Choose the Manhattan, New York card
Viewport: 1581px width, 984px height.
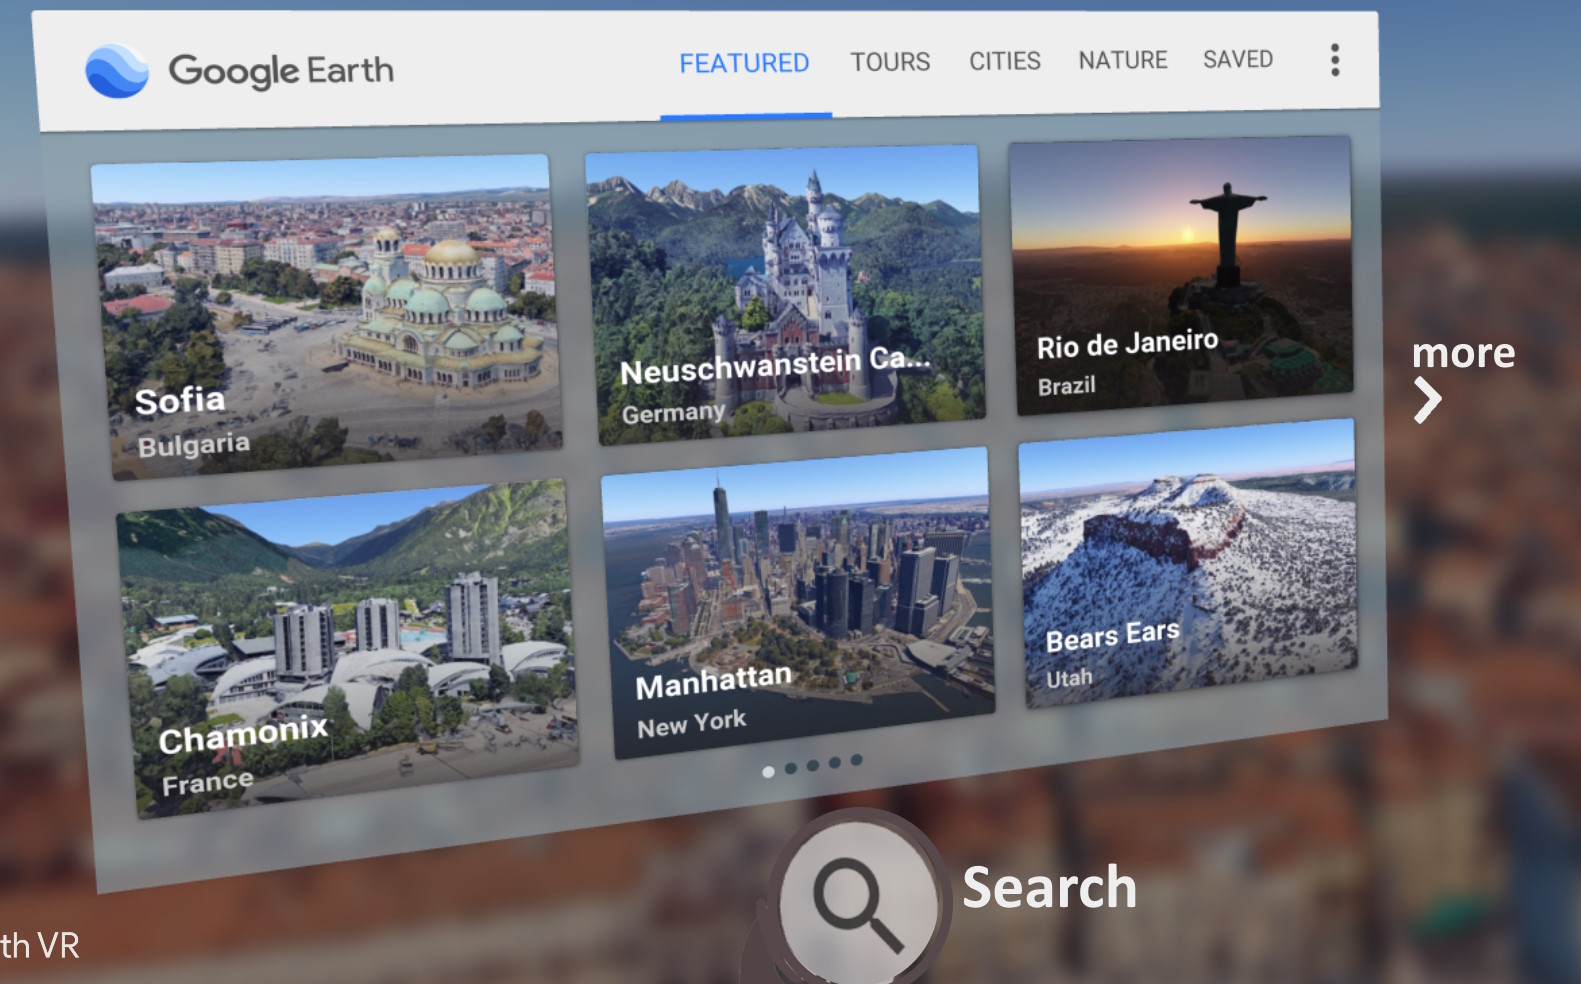click(x=798, y=602)
